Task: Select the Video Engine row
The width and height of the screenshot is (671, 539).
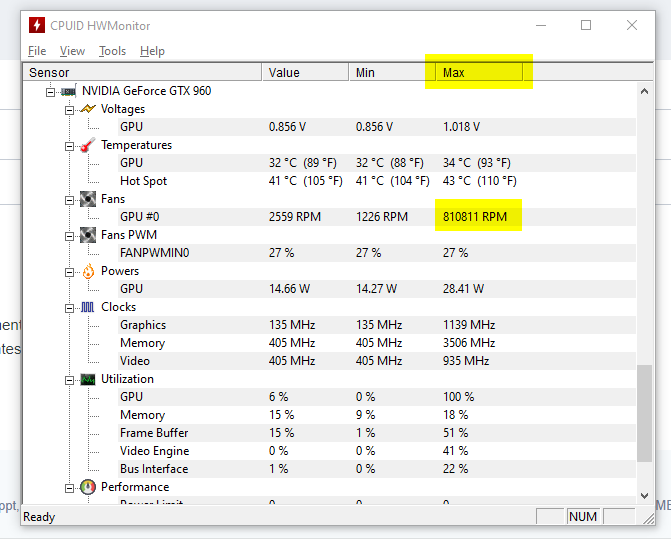Action: tap(377, 450)
